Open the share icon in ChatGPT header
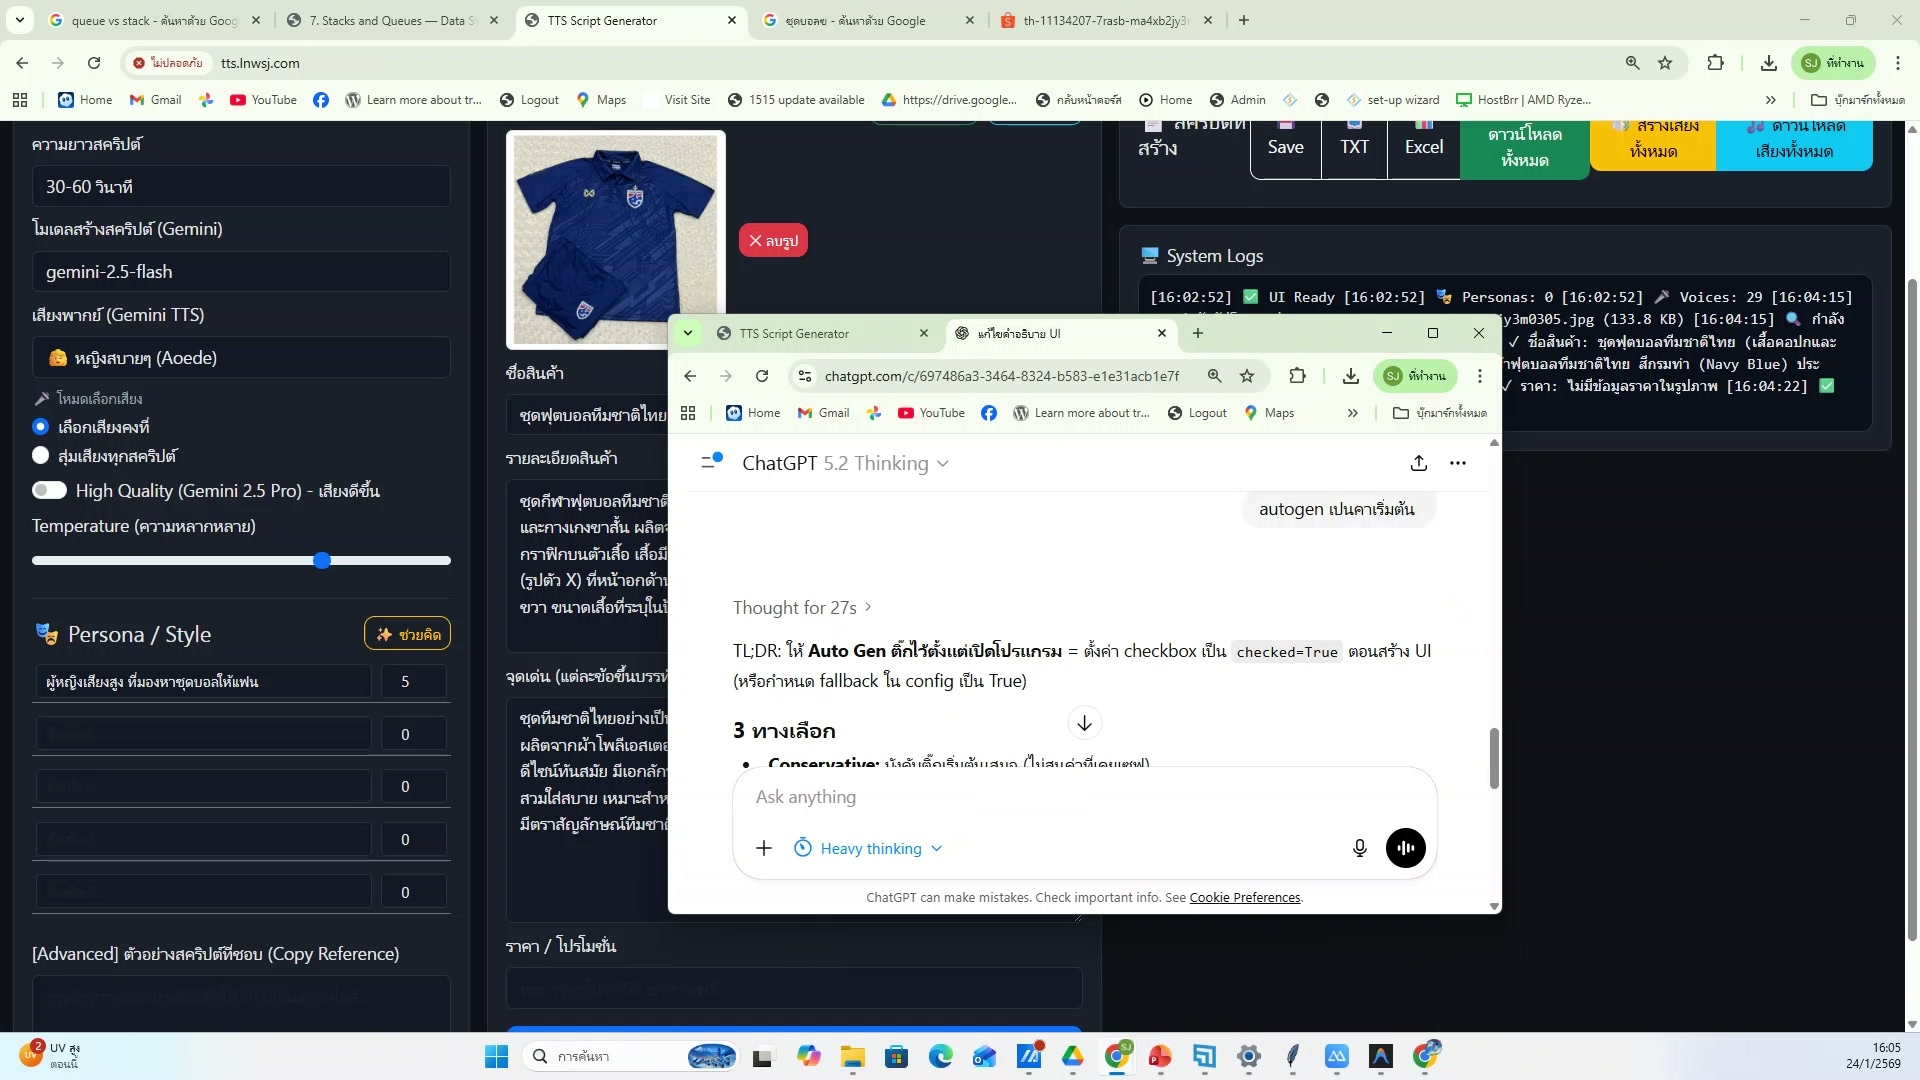The image size is (1920, 1080). pyautogui.click(x=1418, y=463)
